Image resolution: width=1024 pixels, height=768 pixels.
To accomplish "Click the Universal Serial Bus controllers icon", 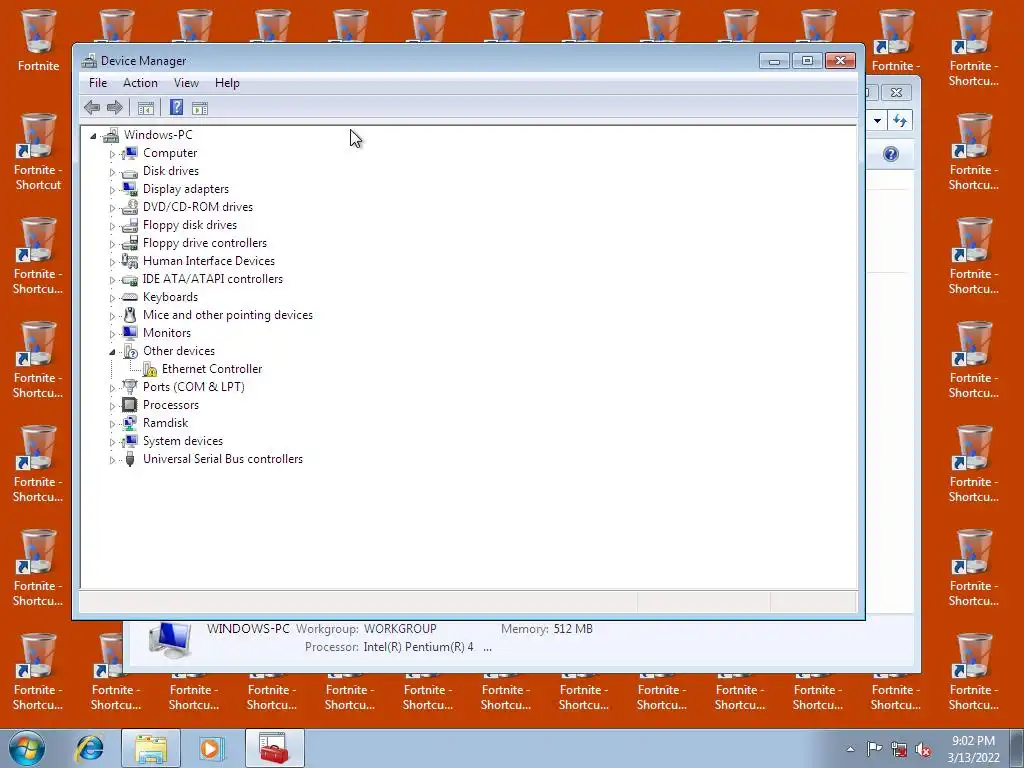I will click(x=129, y=459).
